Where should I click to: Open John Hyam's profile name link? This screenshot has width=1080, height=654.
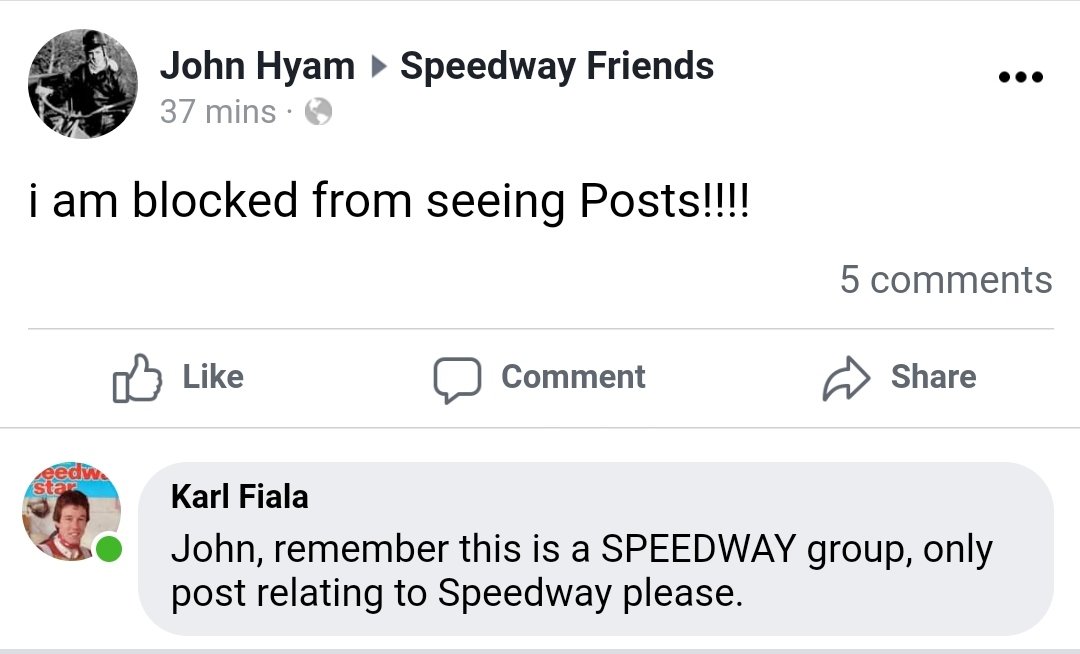(x=257, y=67)
